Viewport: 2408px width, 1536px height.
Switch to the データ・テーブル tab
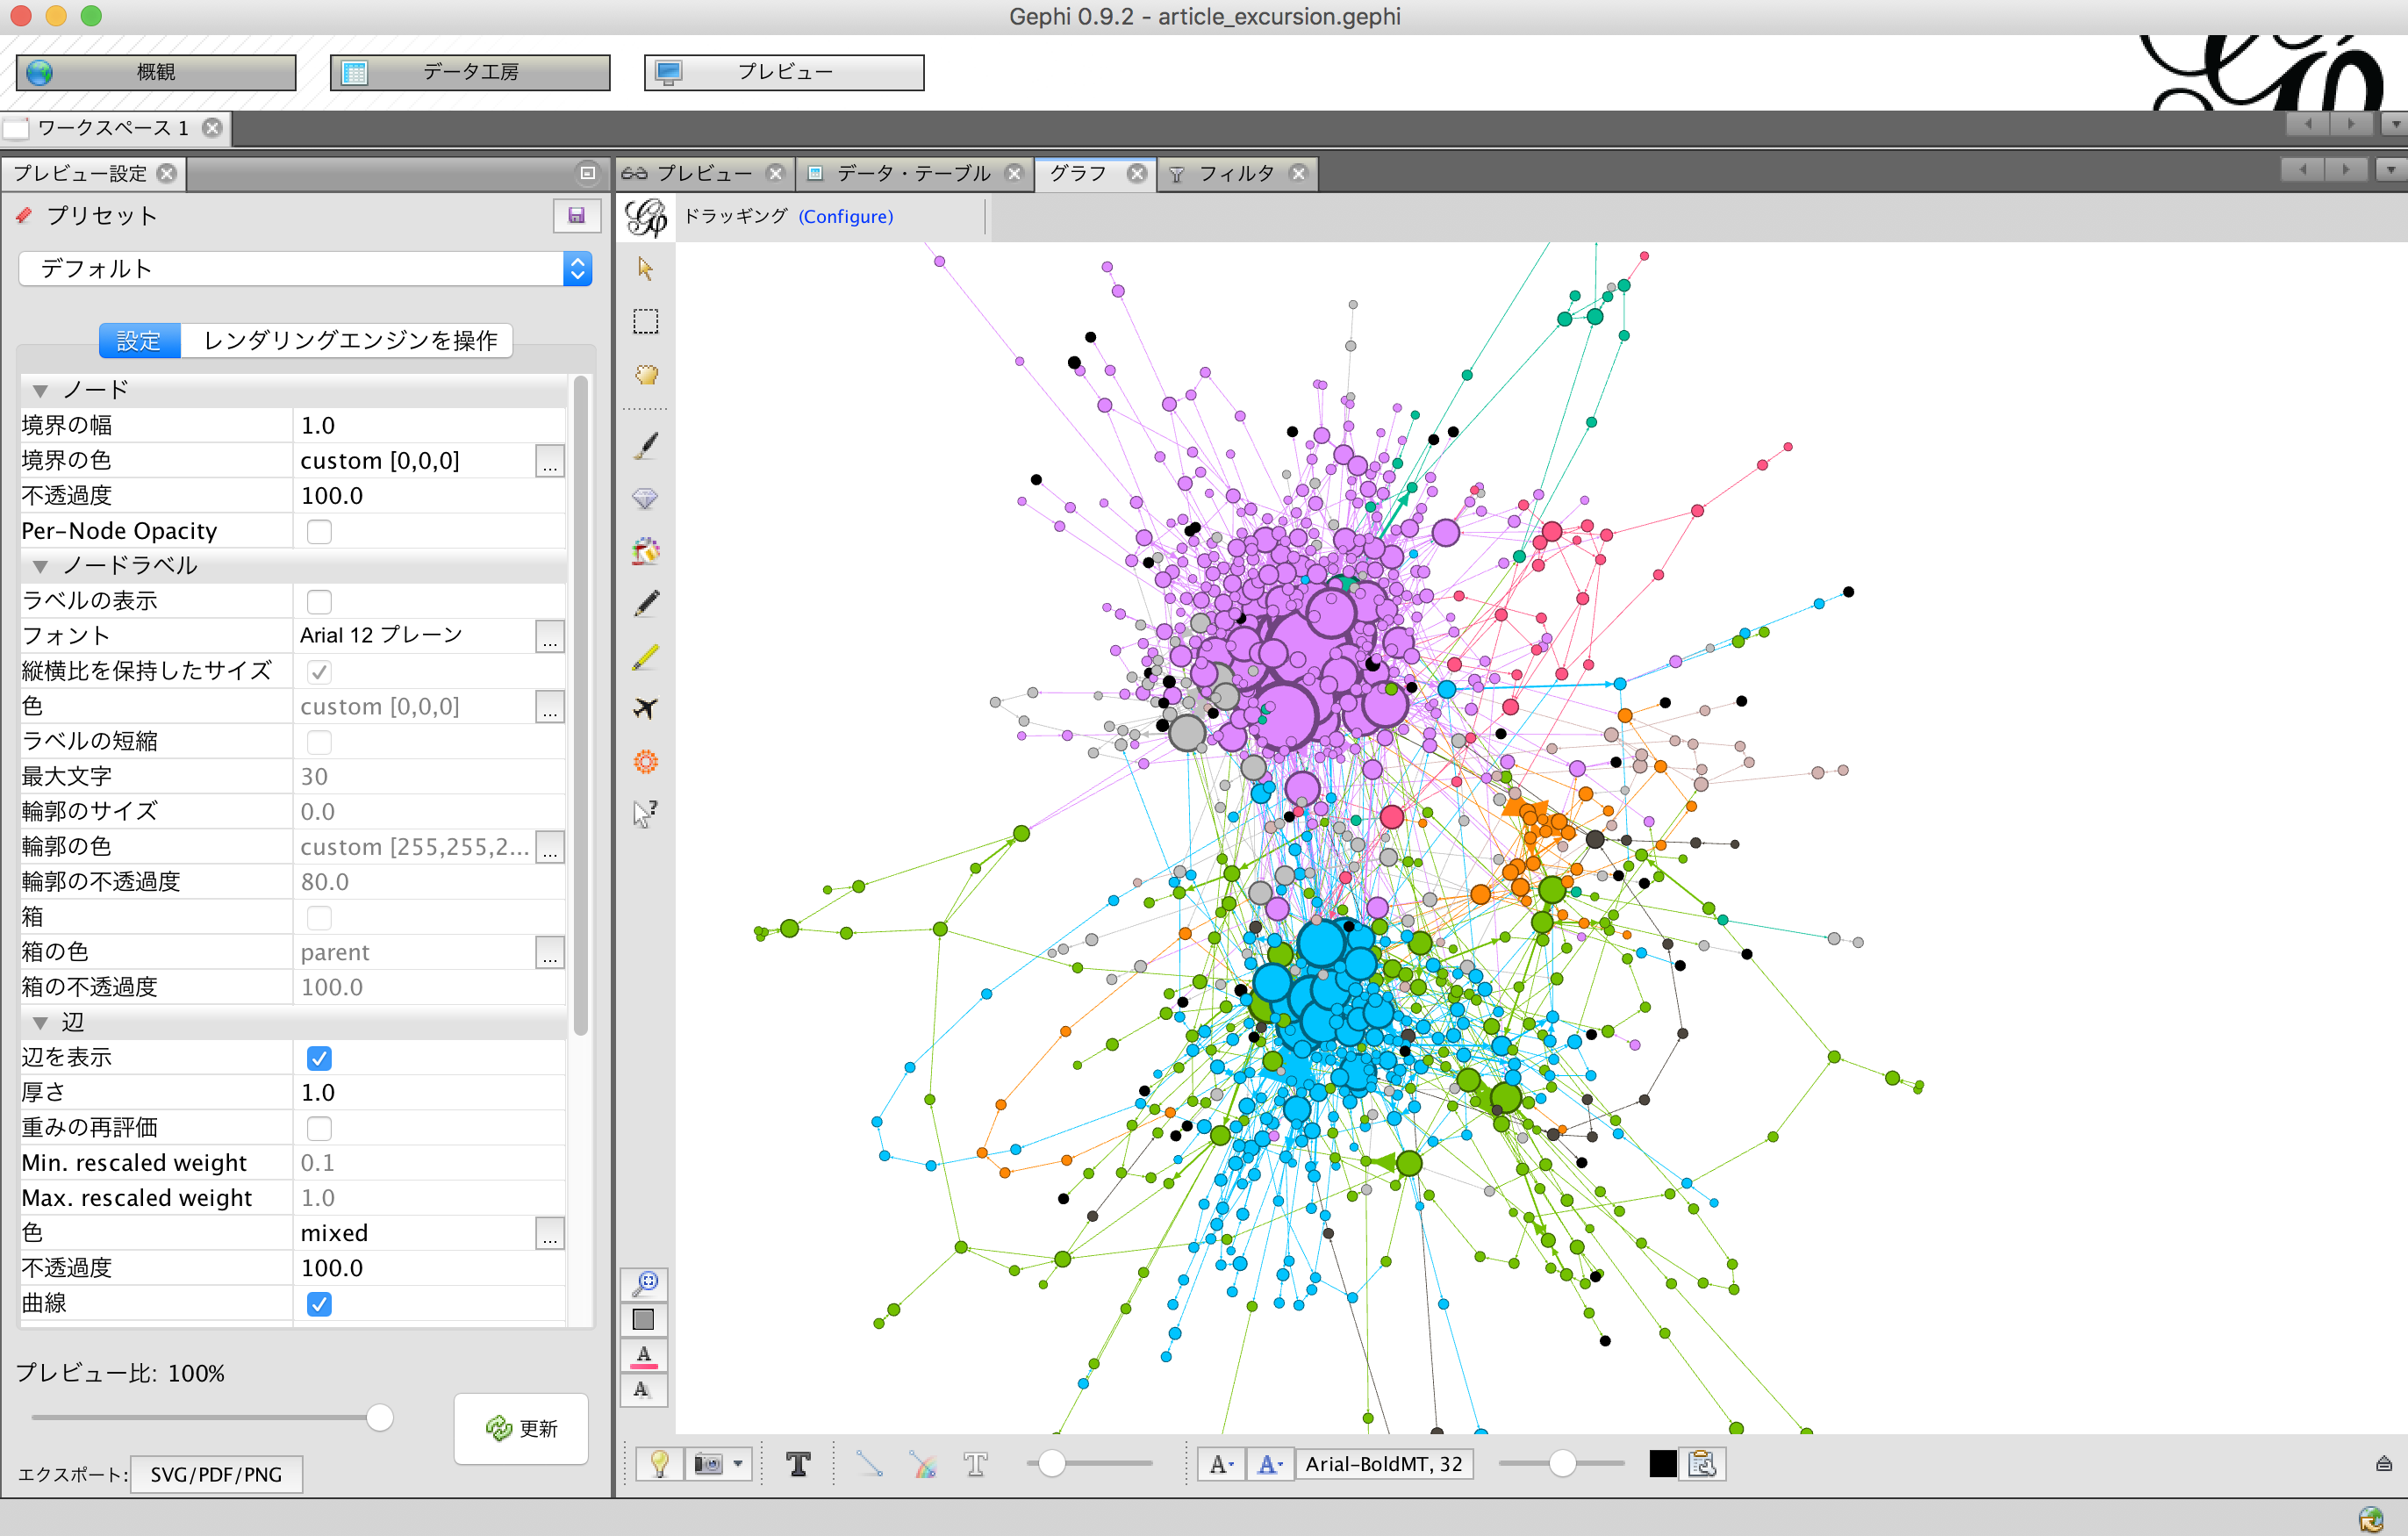point(912,173)
